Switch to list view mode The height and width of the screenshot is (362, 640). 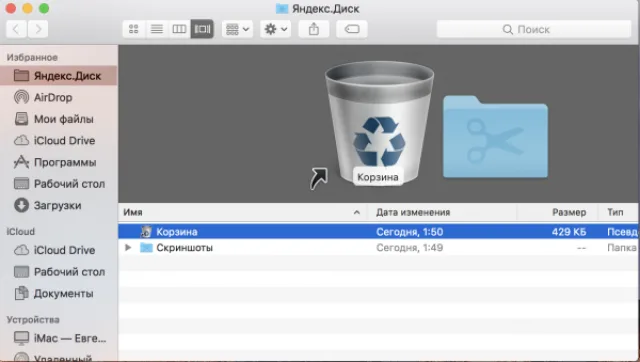(x=157, y=29)
